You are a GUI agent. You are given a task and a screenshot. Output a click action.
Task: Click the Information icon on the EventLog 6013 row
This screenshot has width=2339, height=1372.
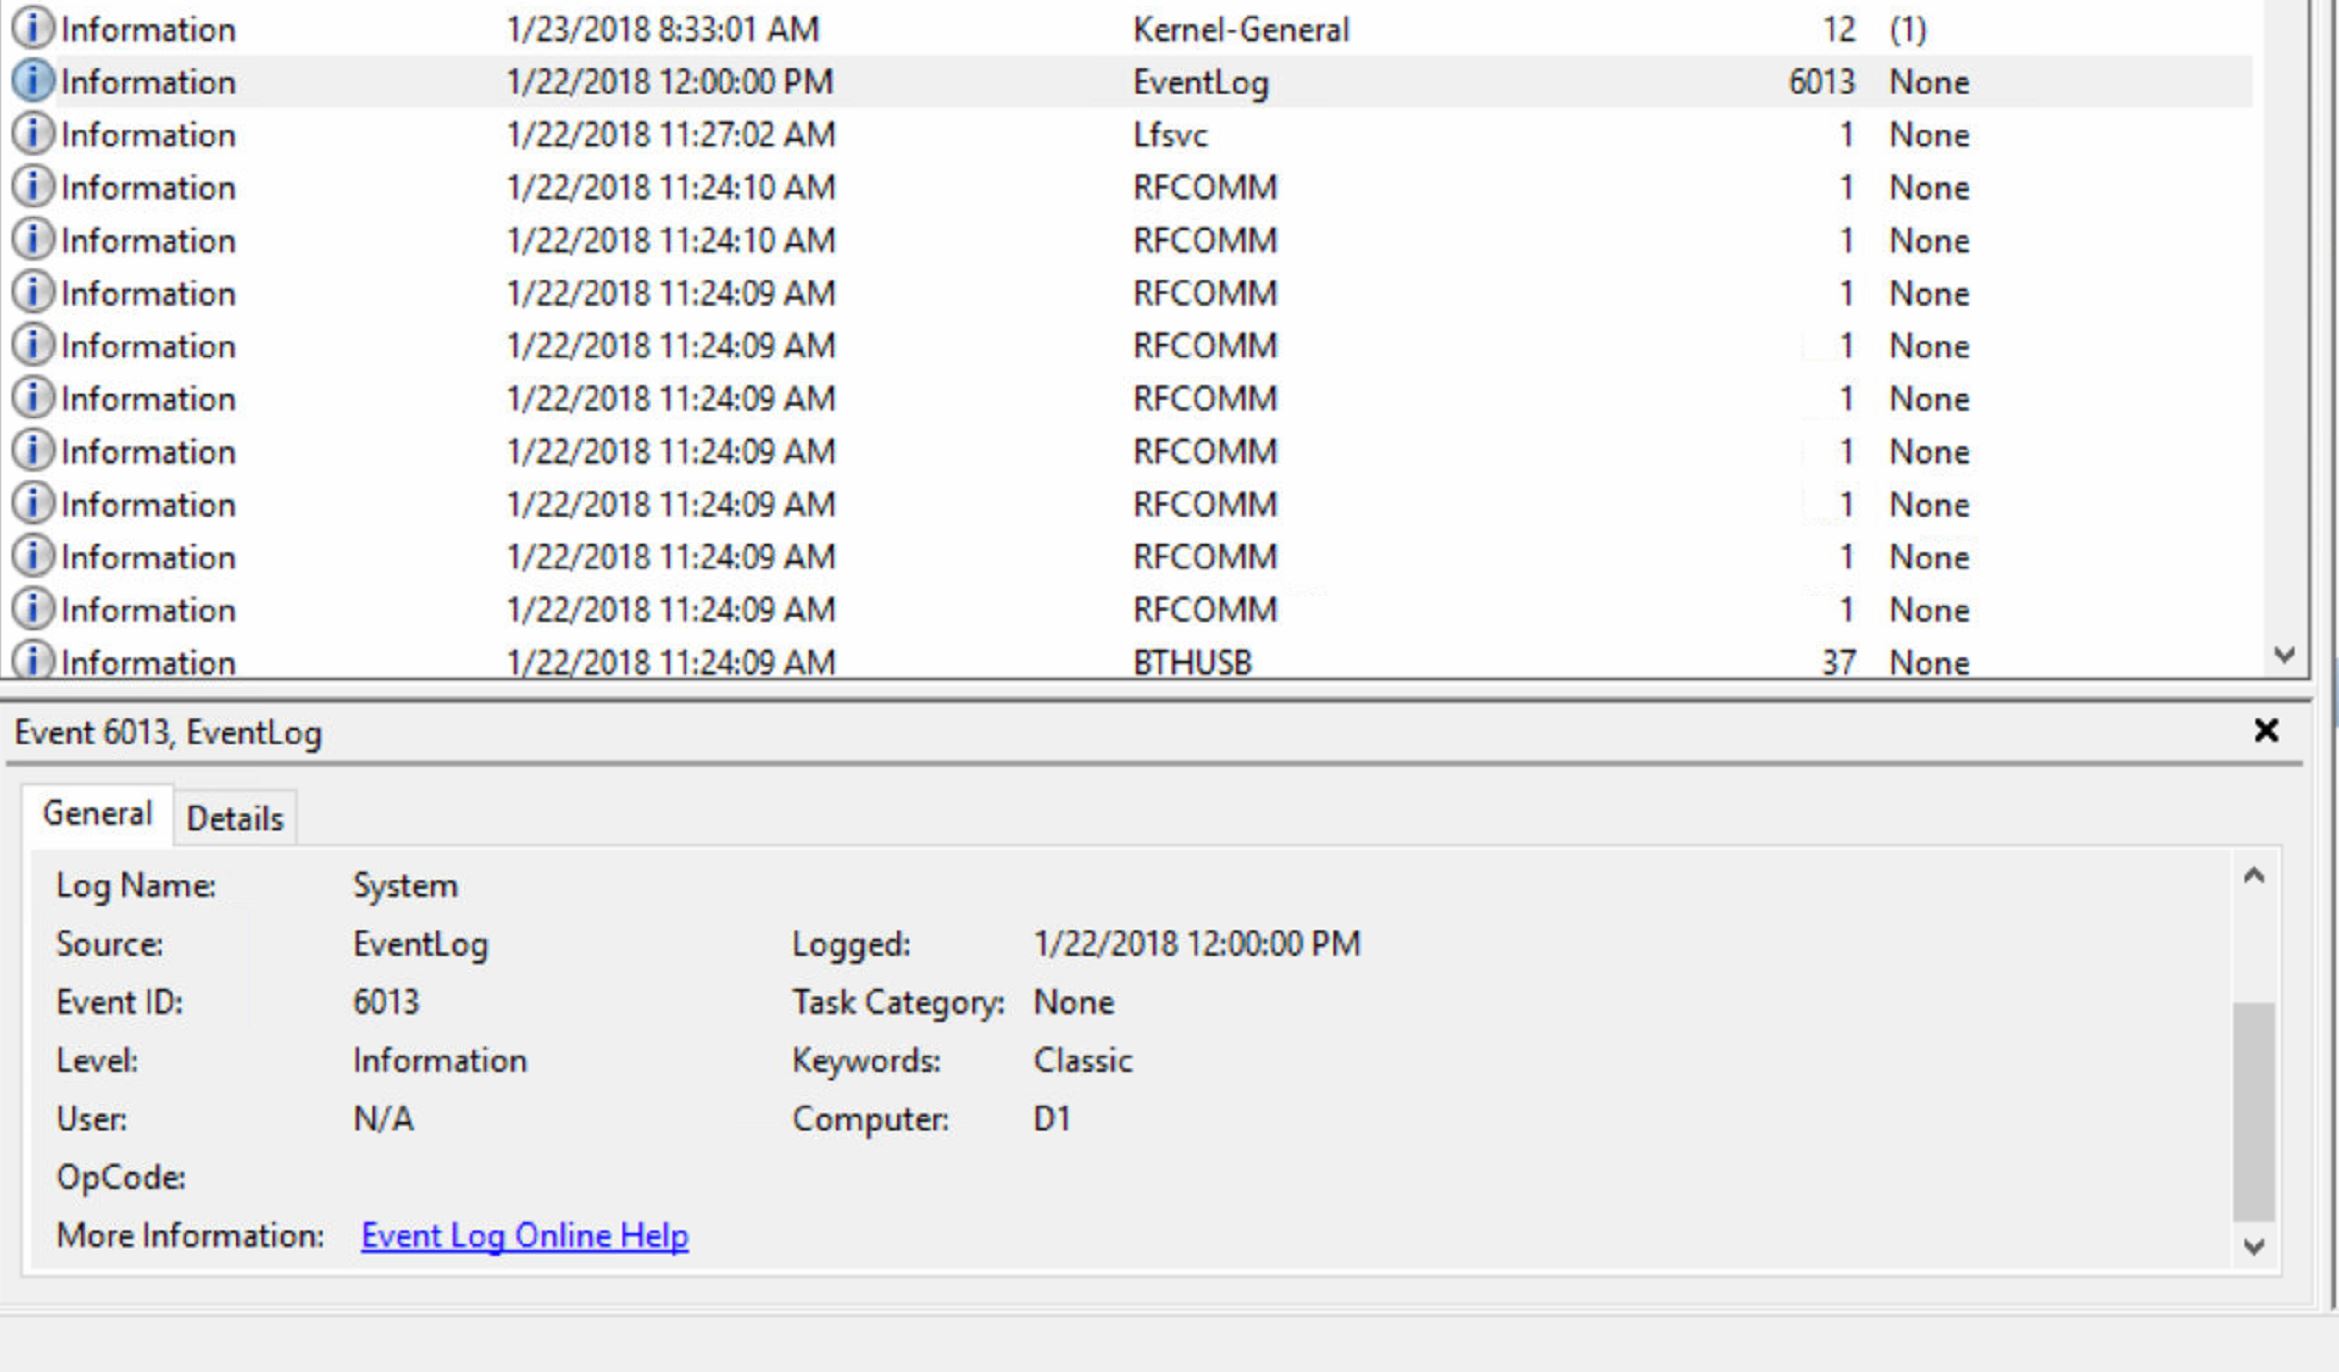[33, 81]
